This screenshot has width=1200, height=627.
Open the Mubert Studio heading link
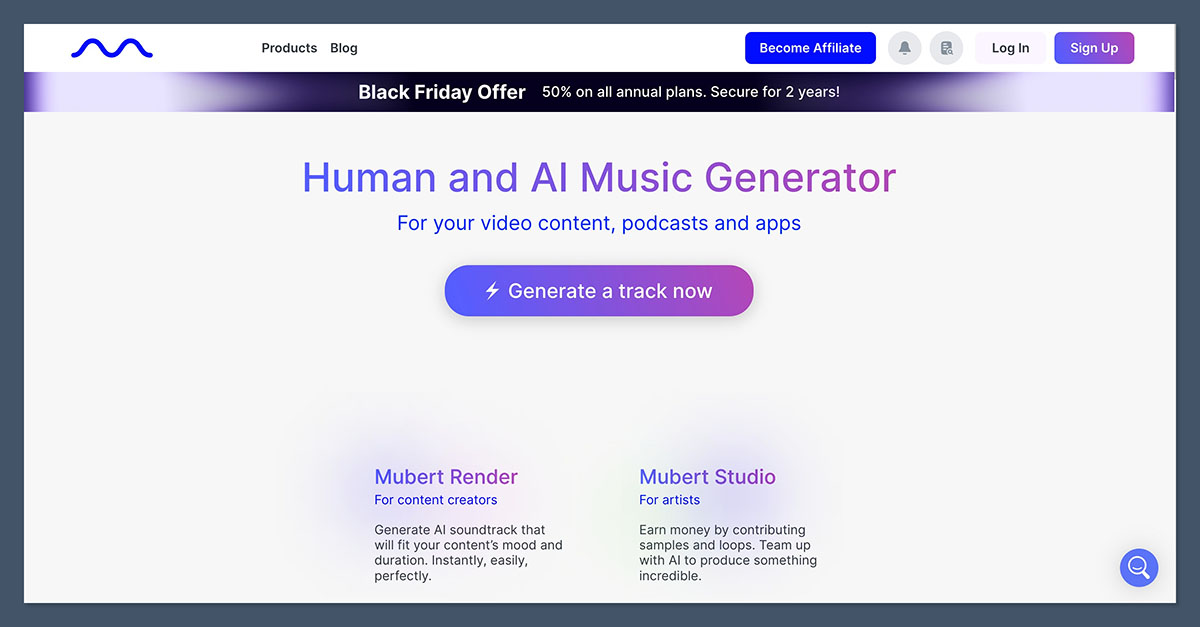[707, 477]
